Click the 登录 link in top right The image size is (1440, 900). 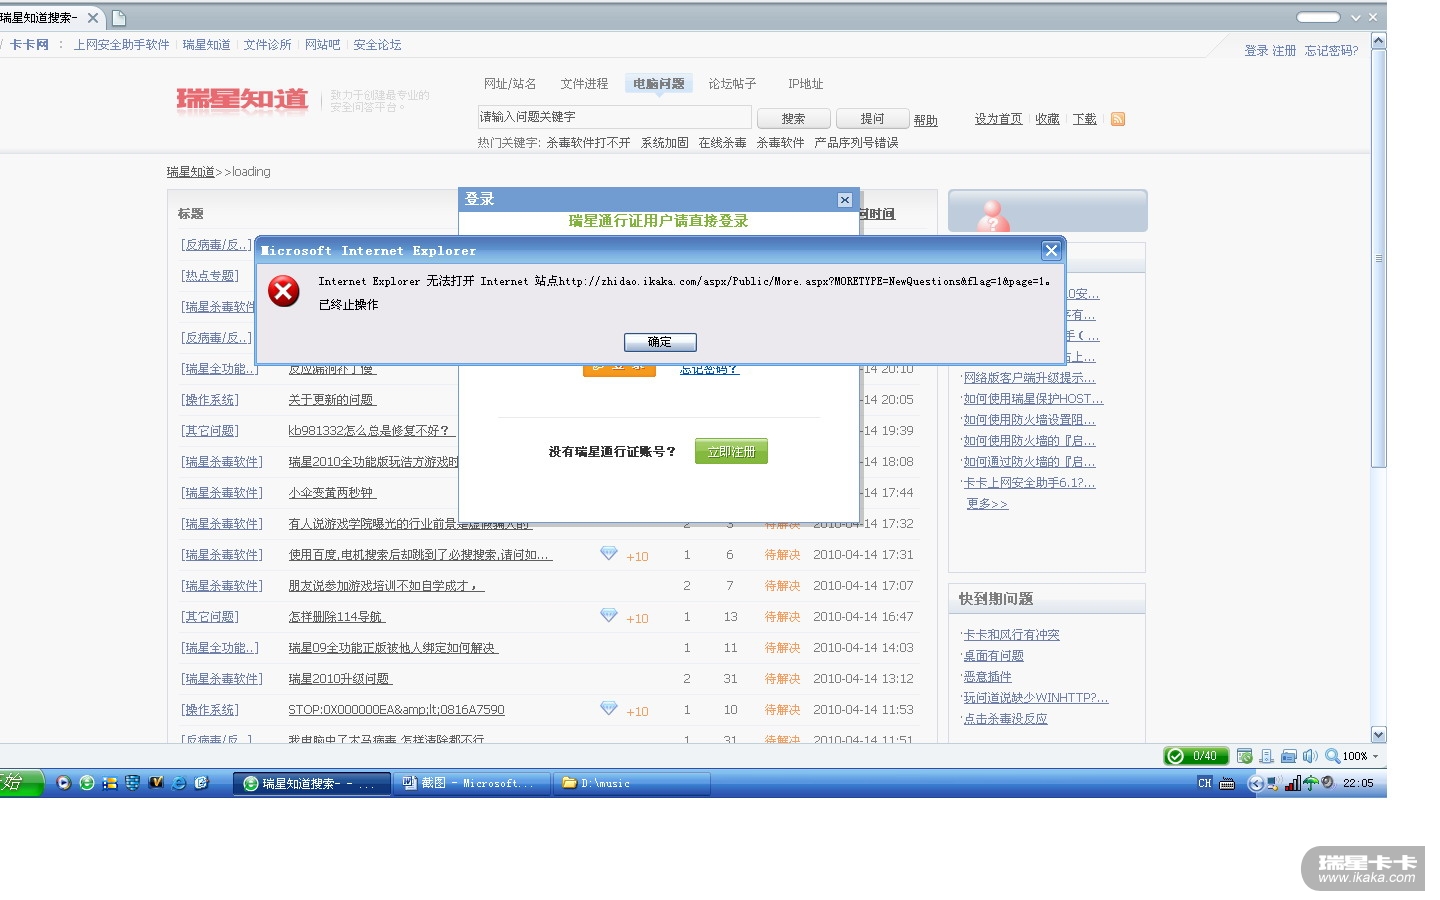point(1256,51)
